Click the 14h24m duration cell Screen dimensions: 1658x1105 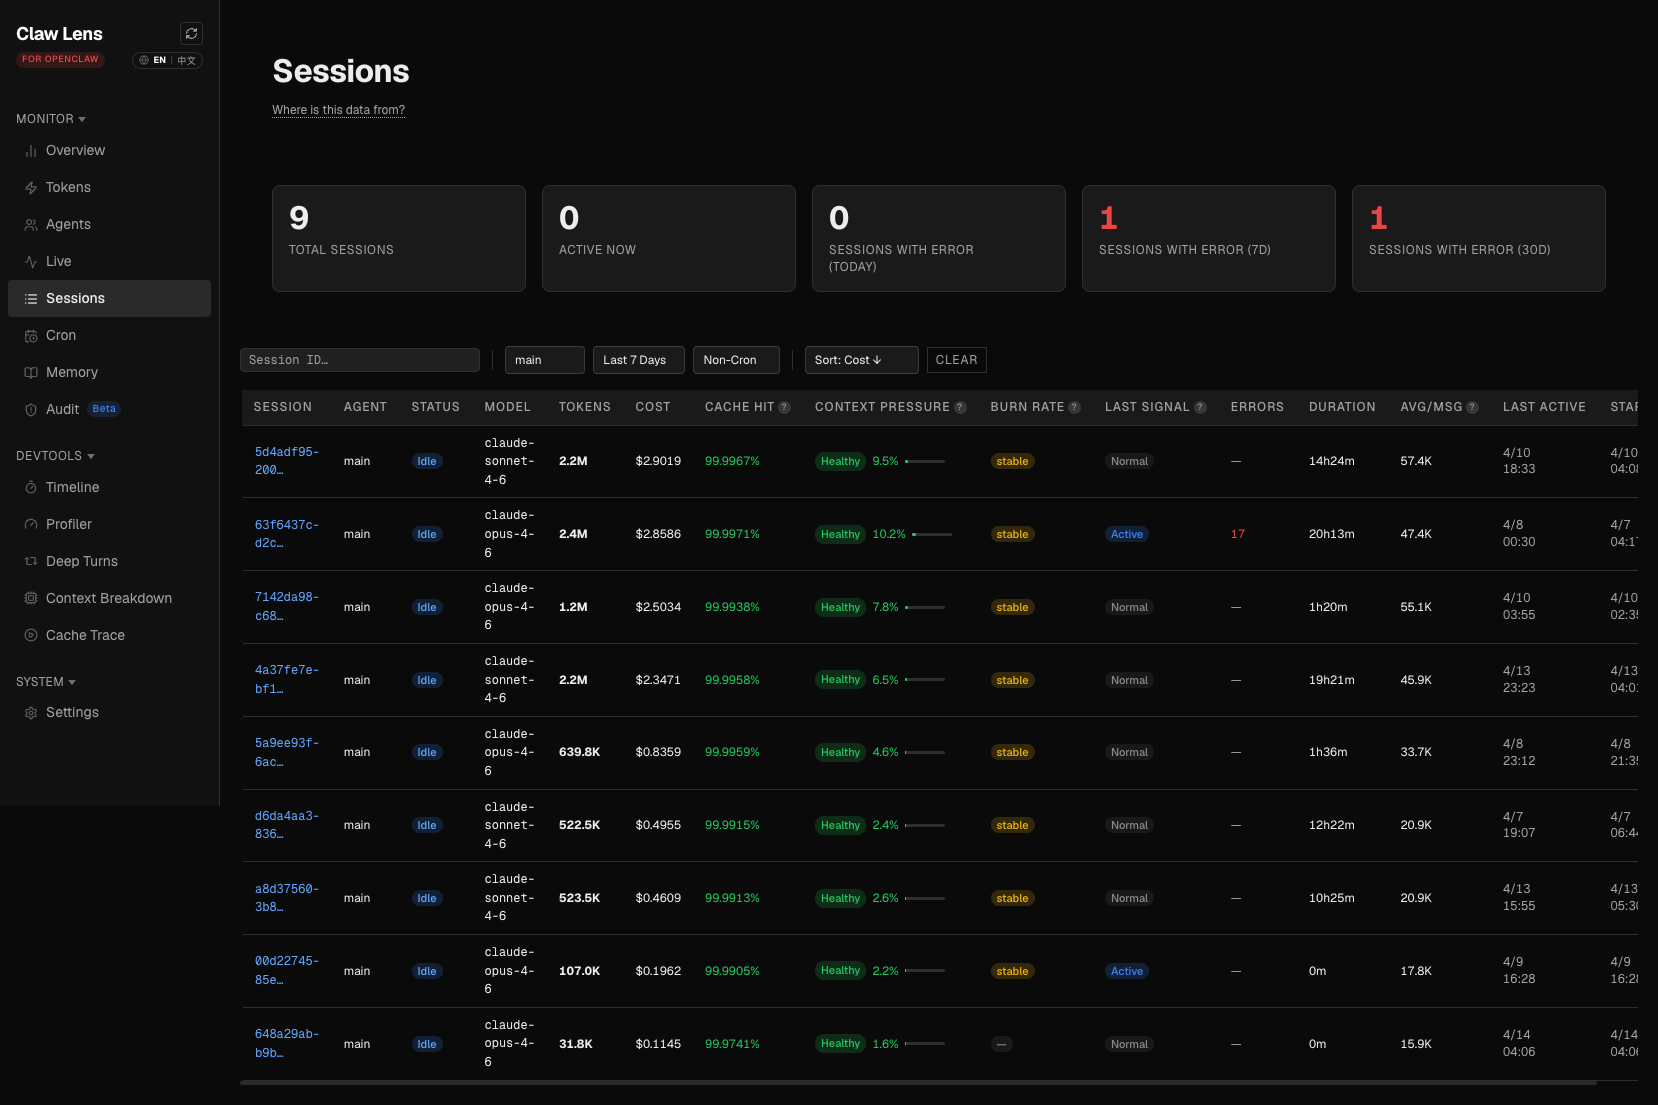click(x=1332, y=462)
